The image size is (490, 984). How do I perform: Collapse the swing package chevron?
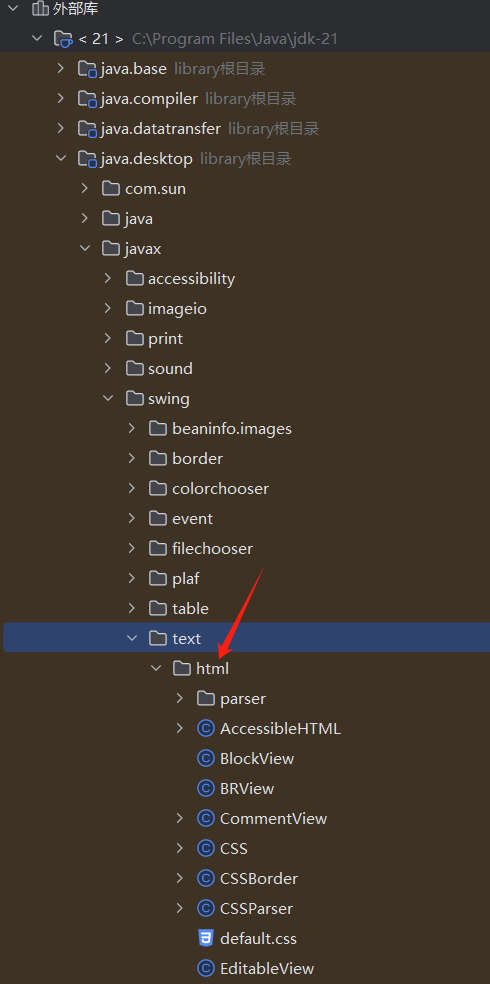click(x=108, y=398)
